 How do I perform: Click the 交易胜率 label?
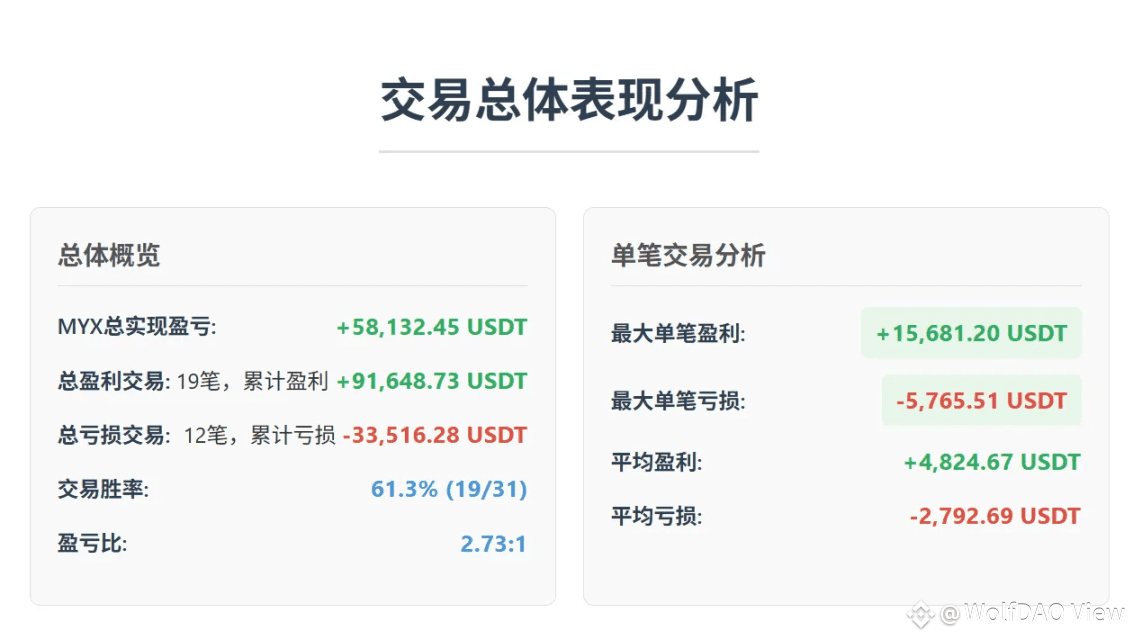click(x=103, y=489)
